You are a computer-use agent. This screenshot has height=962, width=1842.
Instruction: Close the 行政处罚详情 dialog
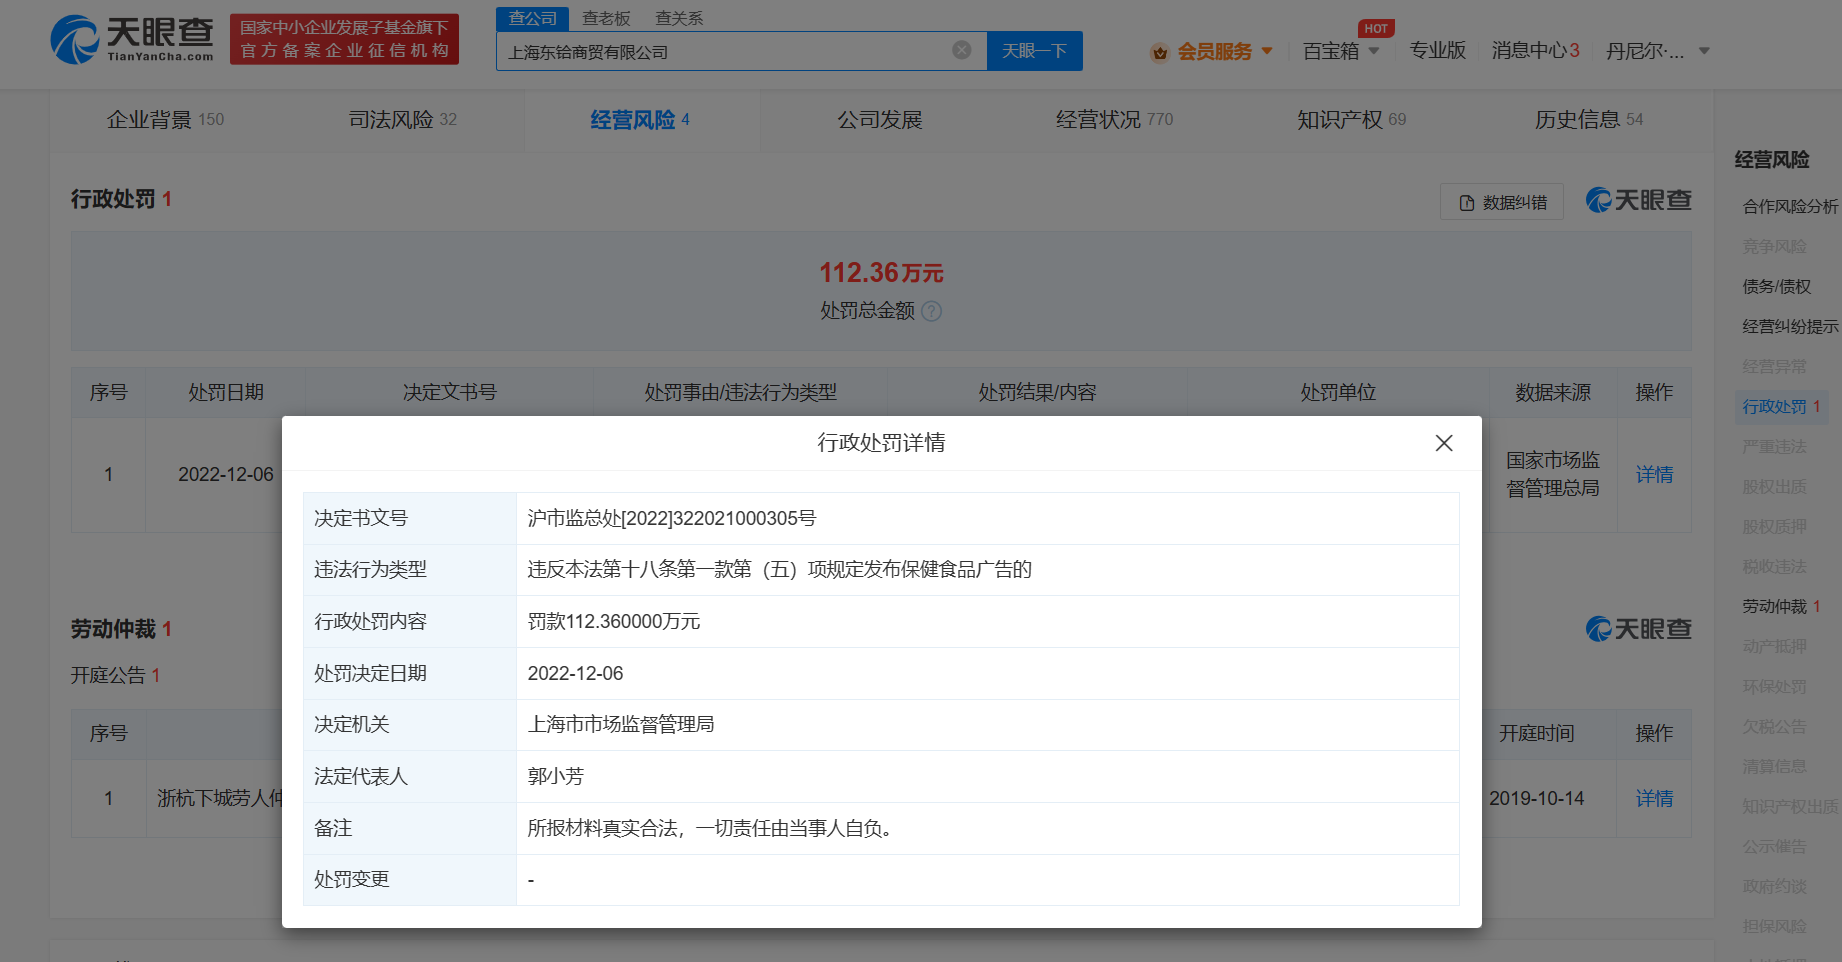pos(1444,443)
